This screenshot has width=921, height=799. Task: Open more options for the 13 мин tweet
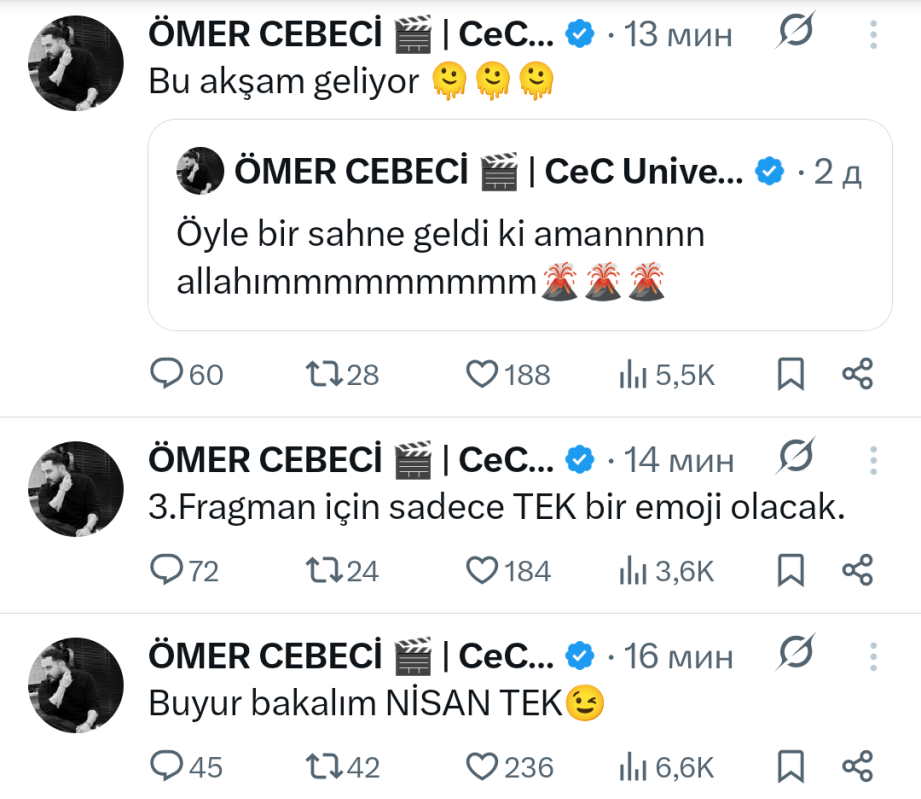(x=873, y=34)
